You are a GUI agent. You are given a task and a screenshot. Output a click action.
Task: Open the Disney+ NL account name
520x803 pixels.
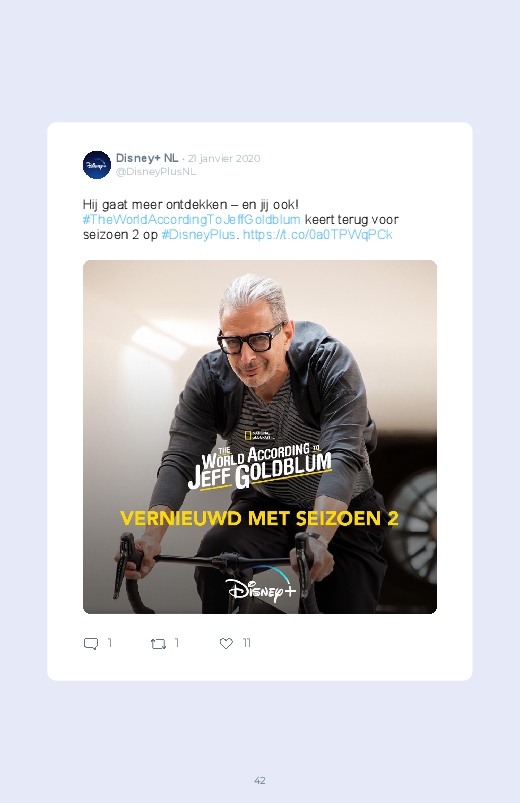point(147,158)
